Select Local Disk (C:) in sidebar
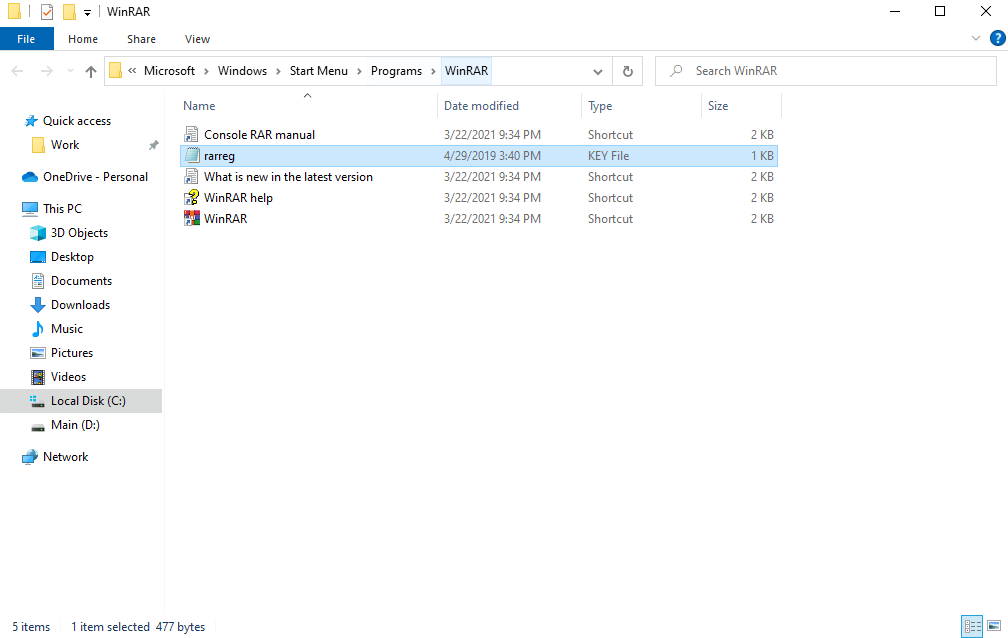Image resolution: width=1008 pixels, height=638 pixels. pyautogui.click(x=81, y=401)
